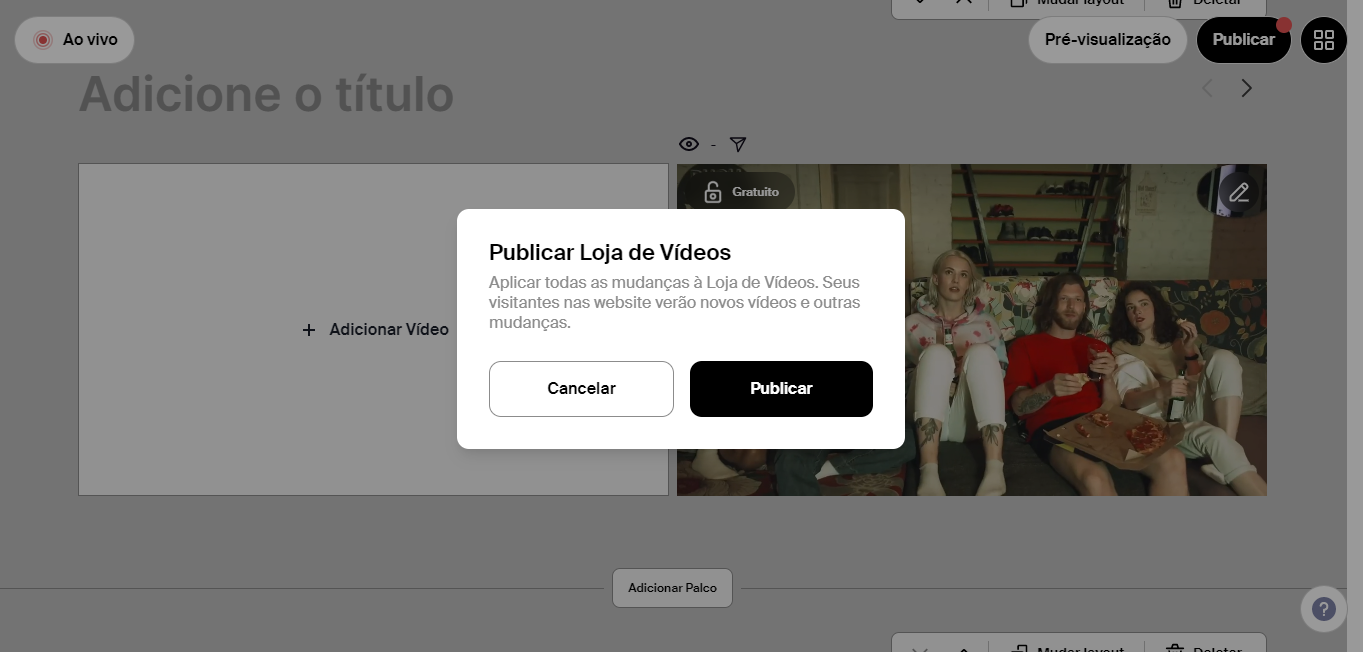Click the page vertical scrollbar
Viewport: 1363px width, 652px height.
pos(1355,326)
